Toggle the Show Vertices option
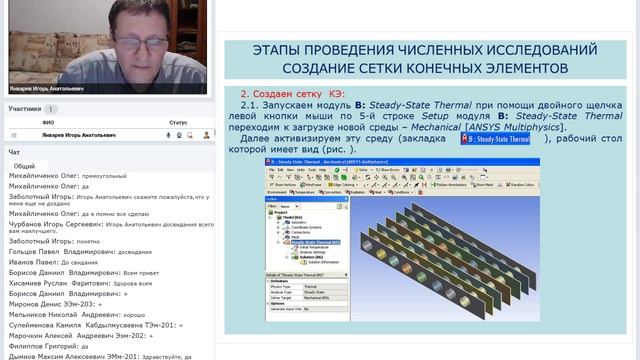Viewport: 640px width, 360px height. coord(283,184)
